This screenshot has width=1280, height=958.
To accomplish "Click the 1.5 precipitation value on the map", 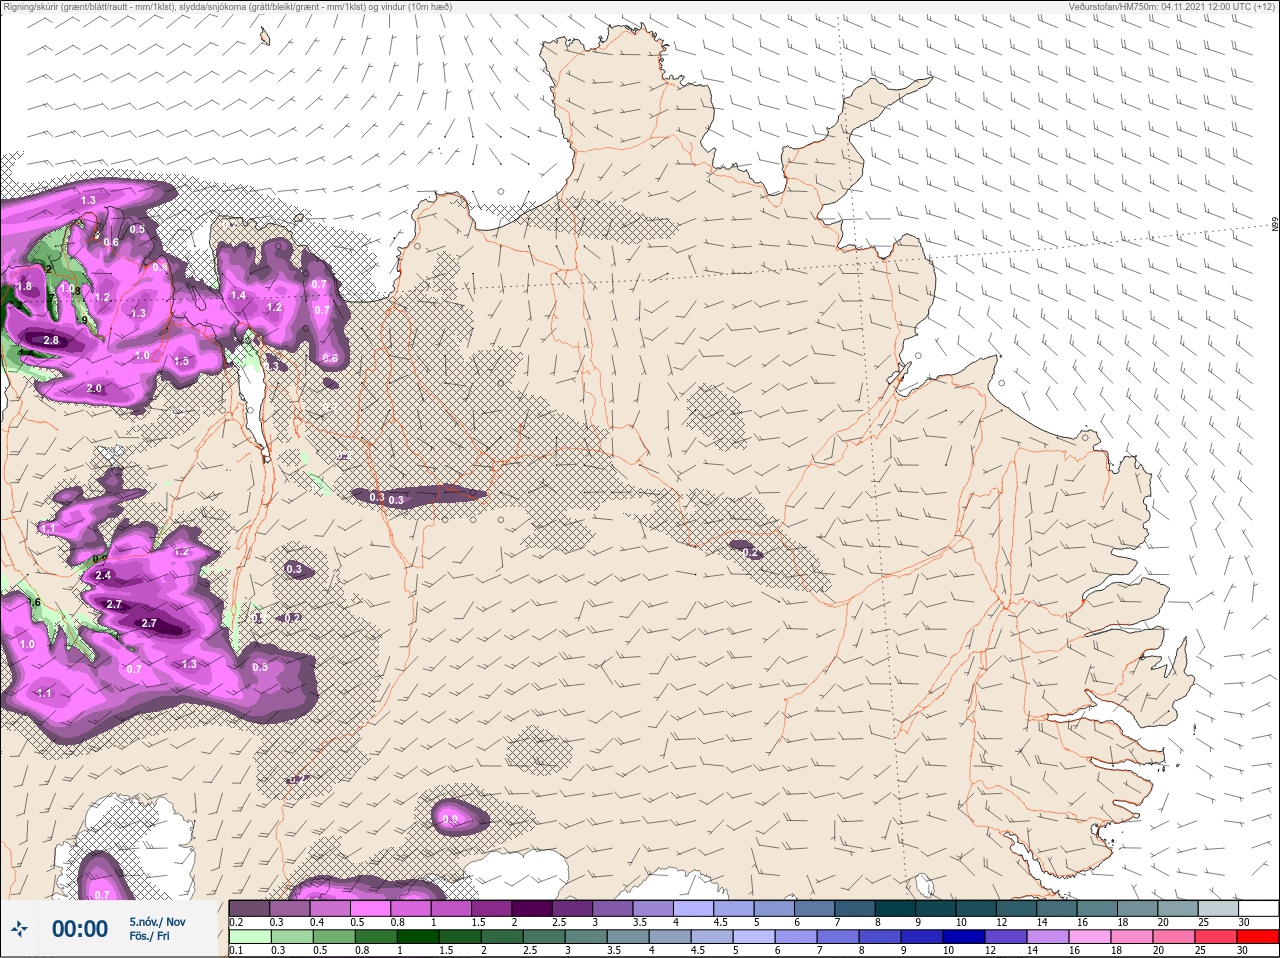I will [x=182, y=361].
